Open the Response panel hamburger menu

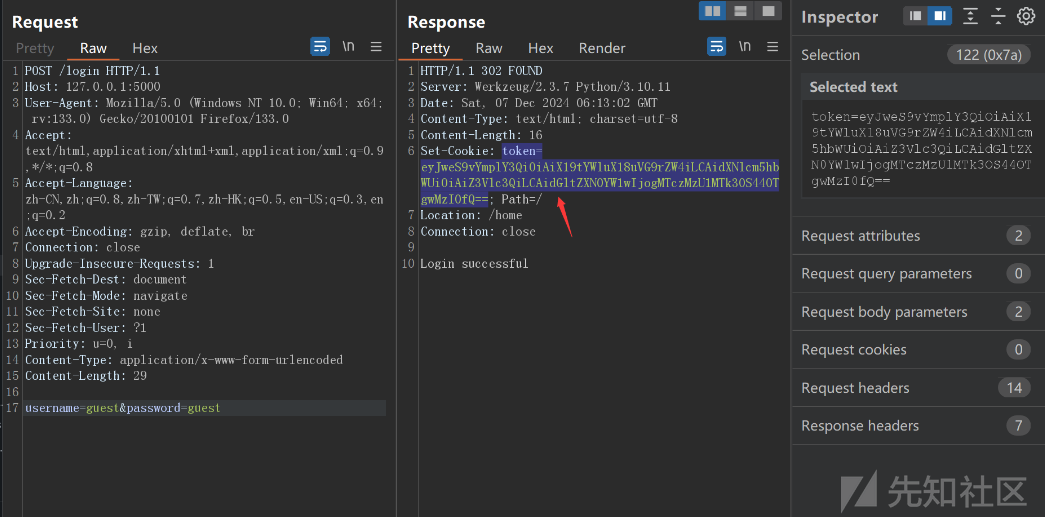pyautogui.click(x=772, y=47)
